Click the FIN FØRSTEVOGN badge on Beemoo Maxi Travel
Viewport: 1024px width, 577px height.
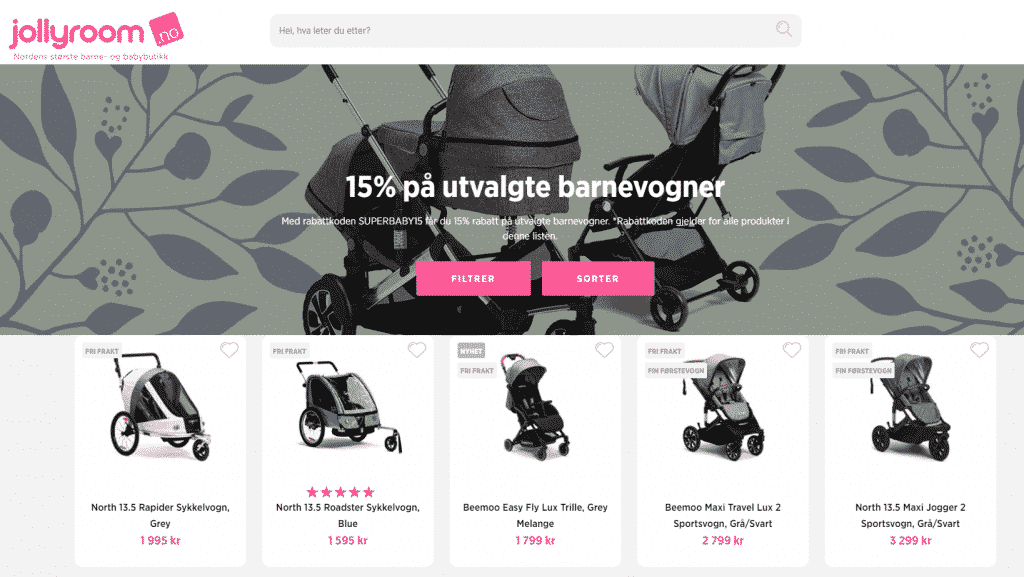point(676,370)
